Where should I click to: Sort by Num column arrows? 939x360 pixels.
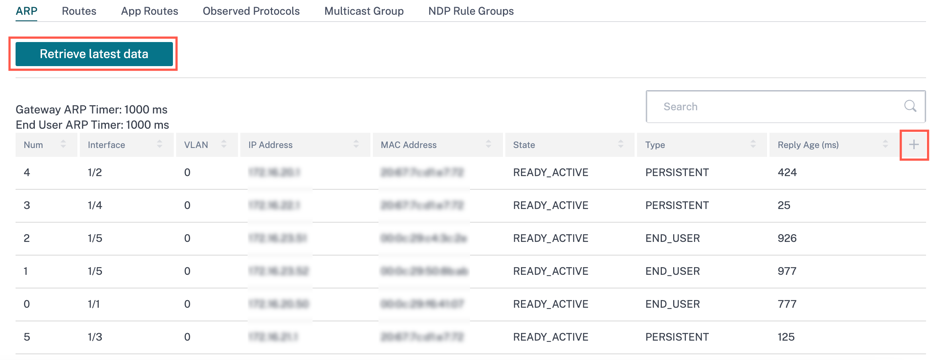click(x=63, y=145)
